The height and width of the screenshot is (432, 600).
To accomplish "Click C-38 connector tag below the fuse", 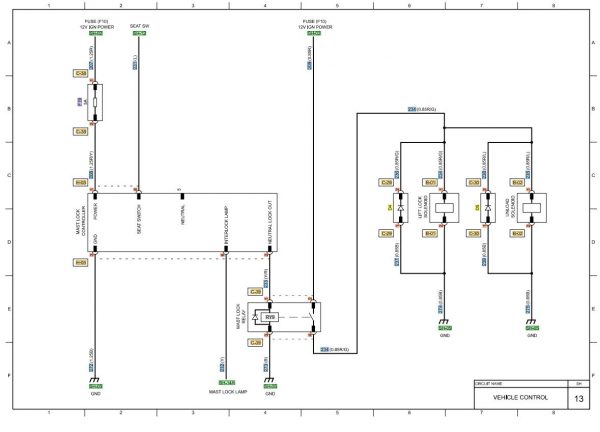I will pyautogui.click(x=80, y=132).
